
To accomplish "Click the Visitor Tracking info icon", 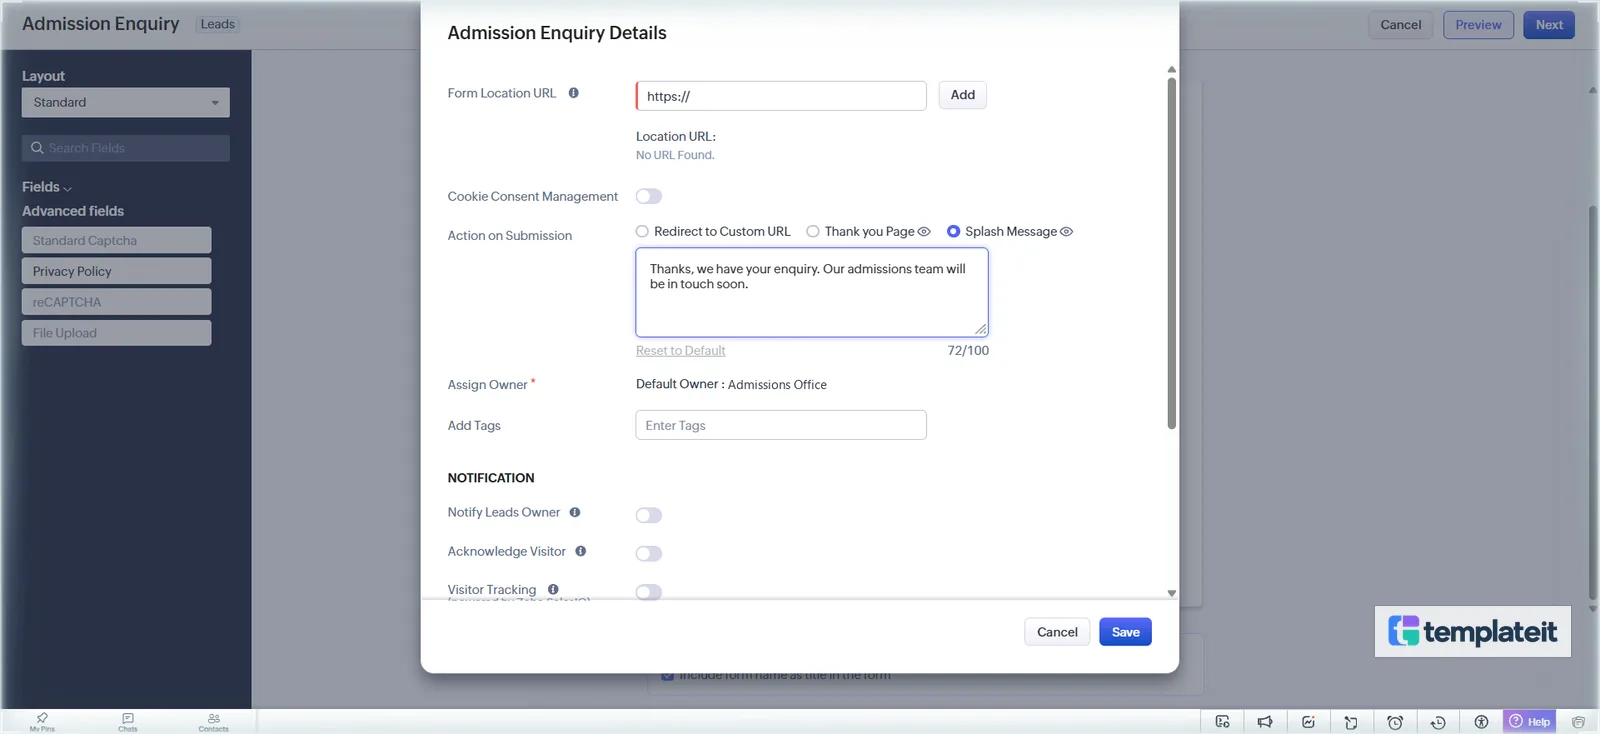I will tap(553, 590).
